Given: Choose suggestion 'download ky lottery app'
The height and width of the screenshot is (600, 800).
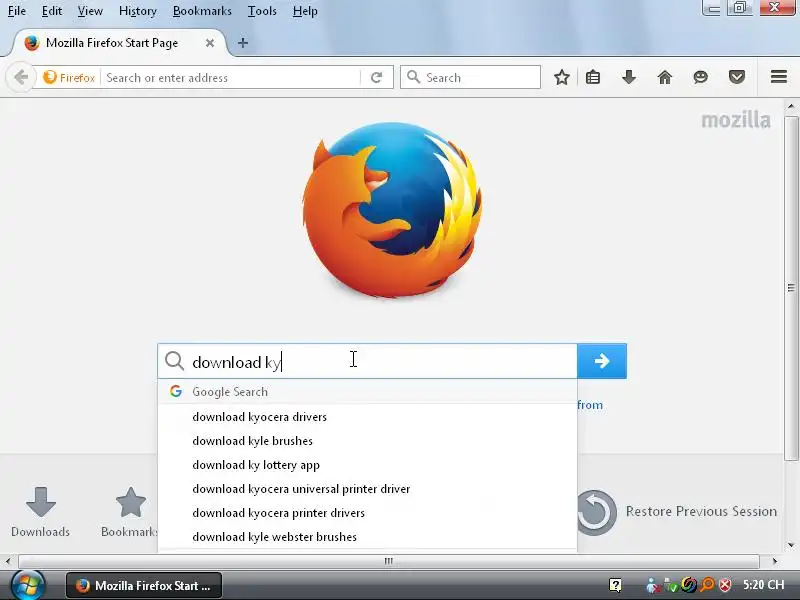Looking at the screenshot, I should click(367, 465).
